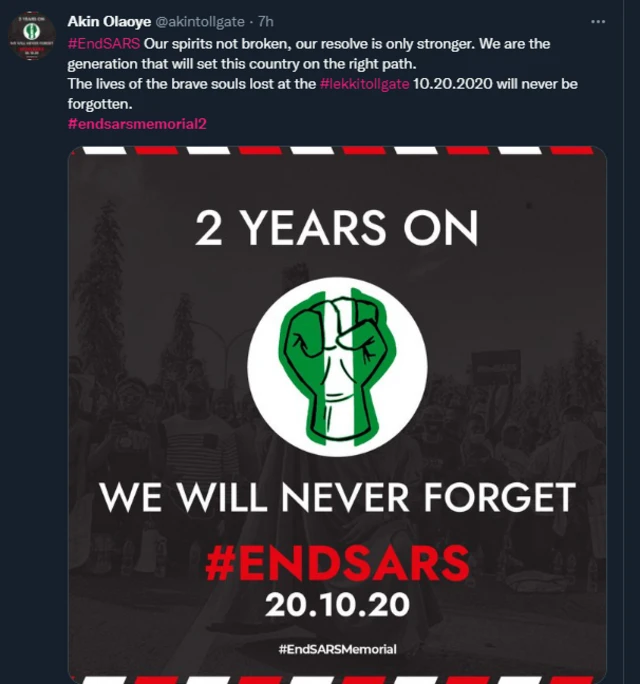Open the @akintollgate handle link
Screen dimensions: 640x684
tap(200, 22)
